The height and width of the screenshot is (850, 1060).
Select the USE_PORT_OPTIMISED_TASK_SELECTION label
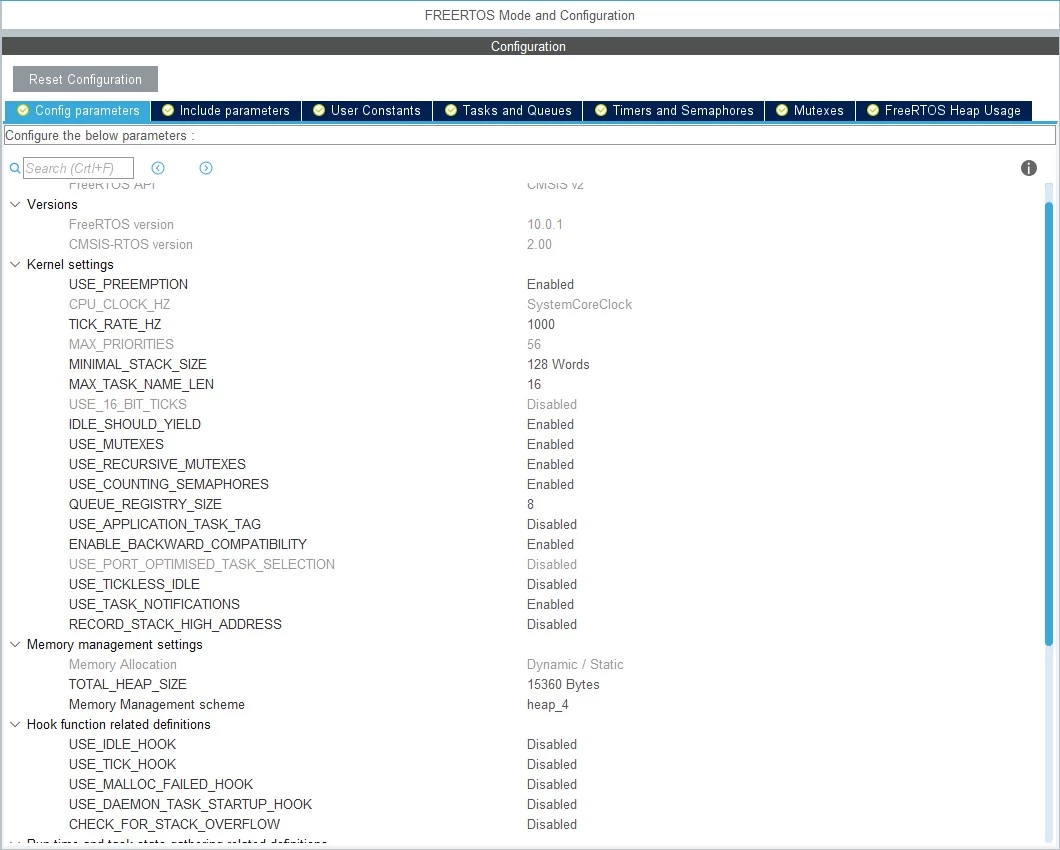tap(201, 564)
